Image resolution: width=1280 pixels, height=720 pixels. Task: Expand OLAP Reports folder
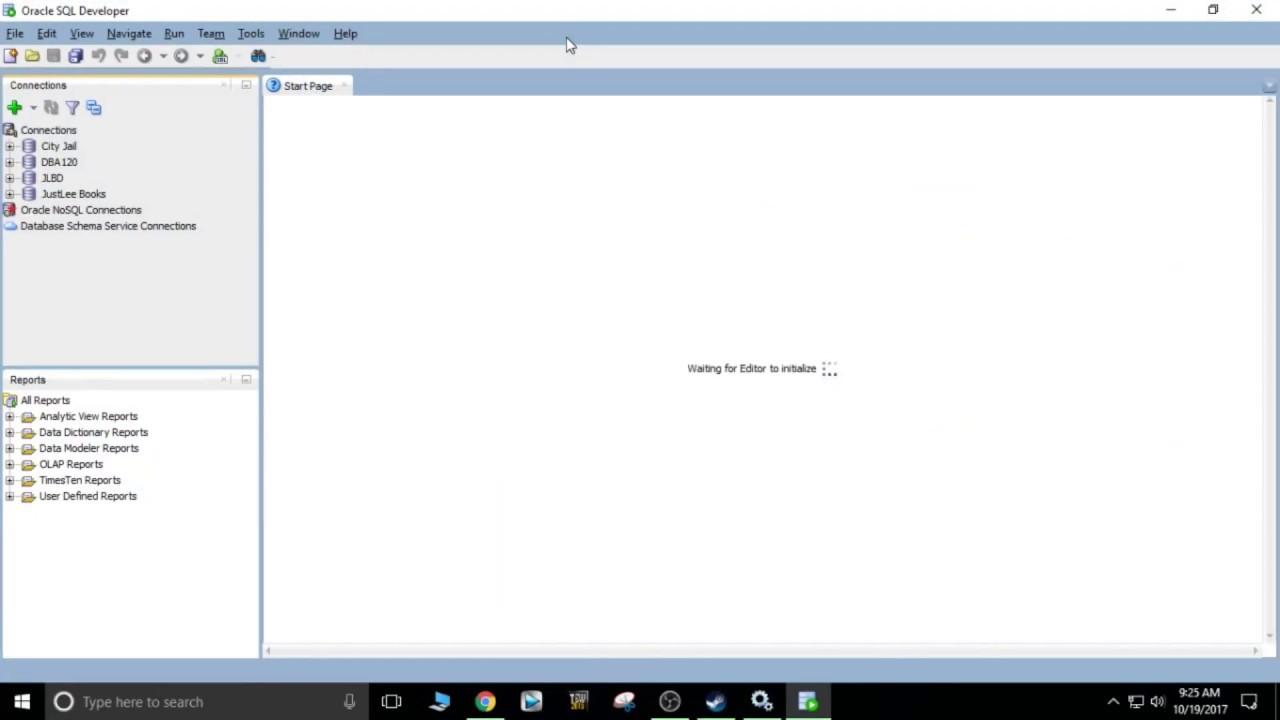click(x=10, y=464)
